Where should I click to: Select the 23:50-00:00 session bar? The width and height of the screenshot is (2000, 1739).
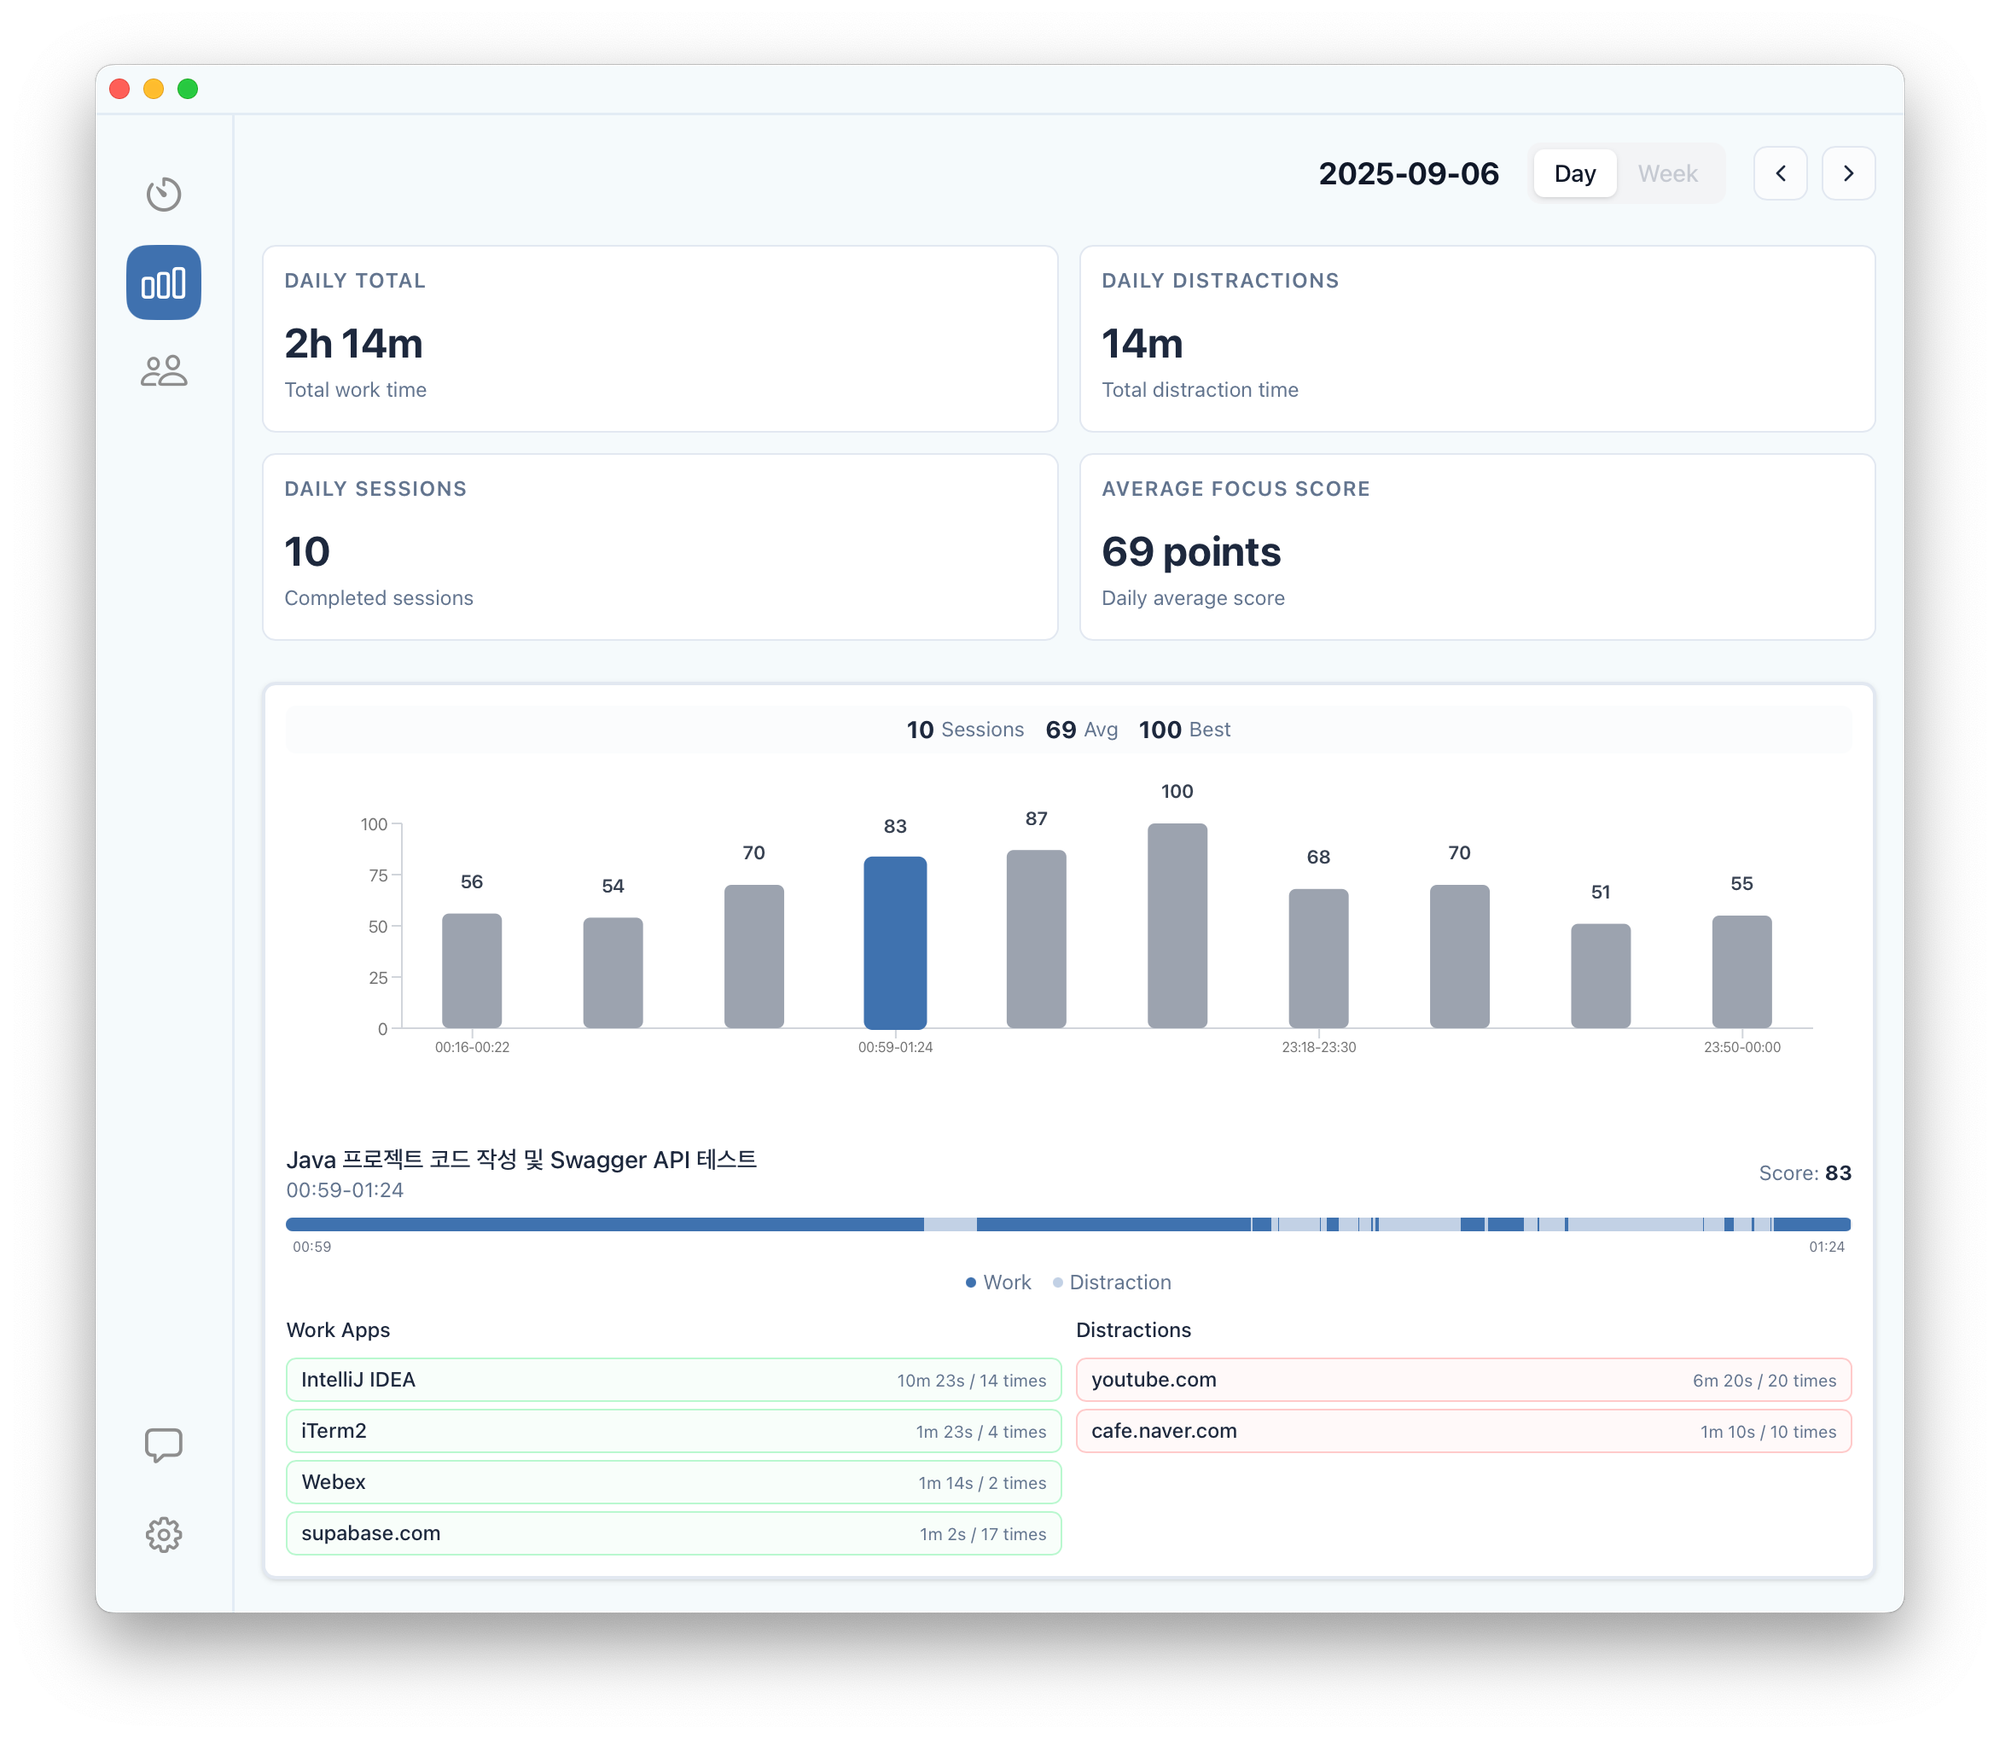click(1741, 971)
